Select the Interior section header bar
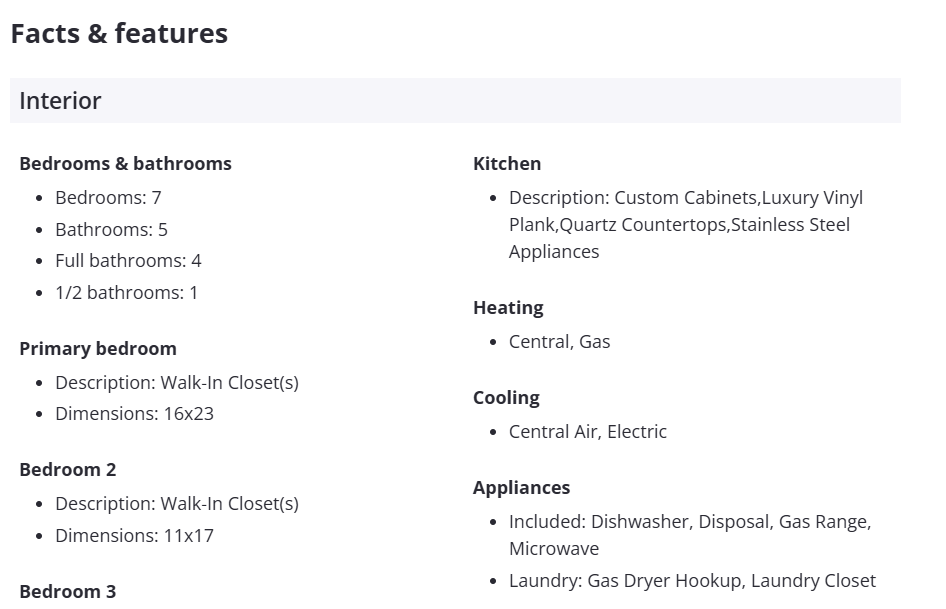The height and width of the screenshot is (609, 946). pyautogui.click(x=455, y=101)
